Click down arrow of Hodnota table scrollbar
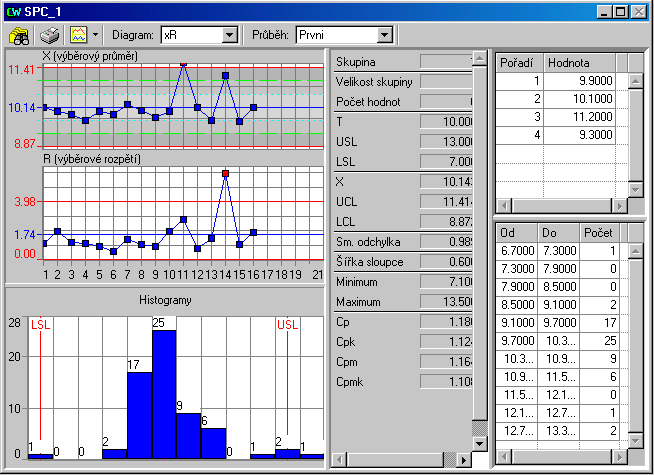This screenshot has width=654, height=475. click(x=636, y=188)
